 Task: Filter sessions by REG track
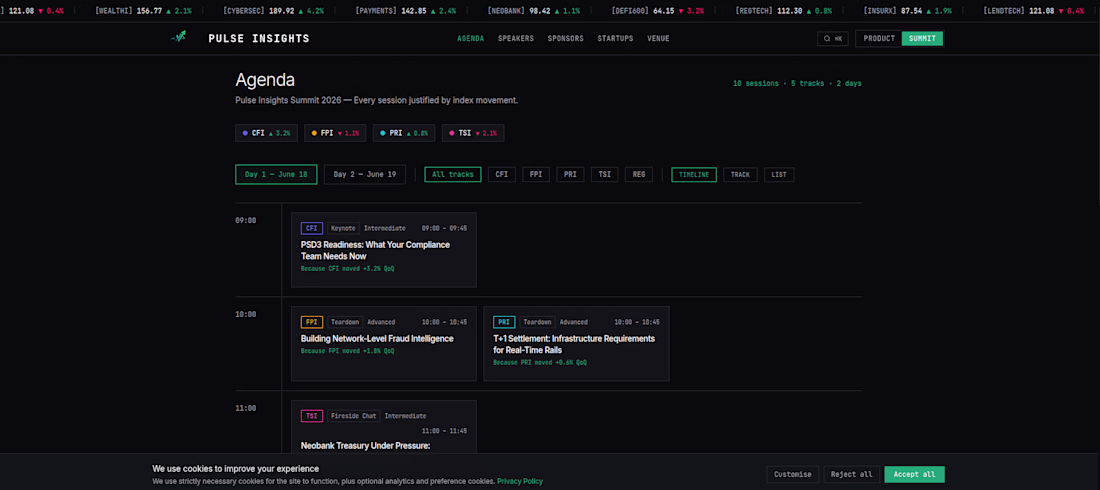pos(639,174)
